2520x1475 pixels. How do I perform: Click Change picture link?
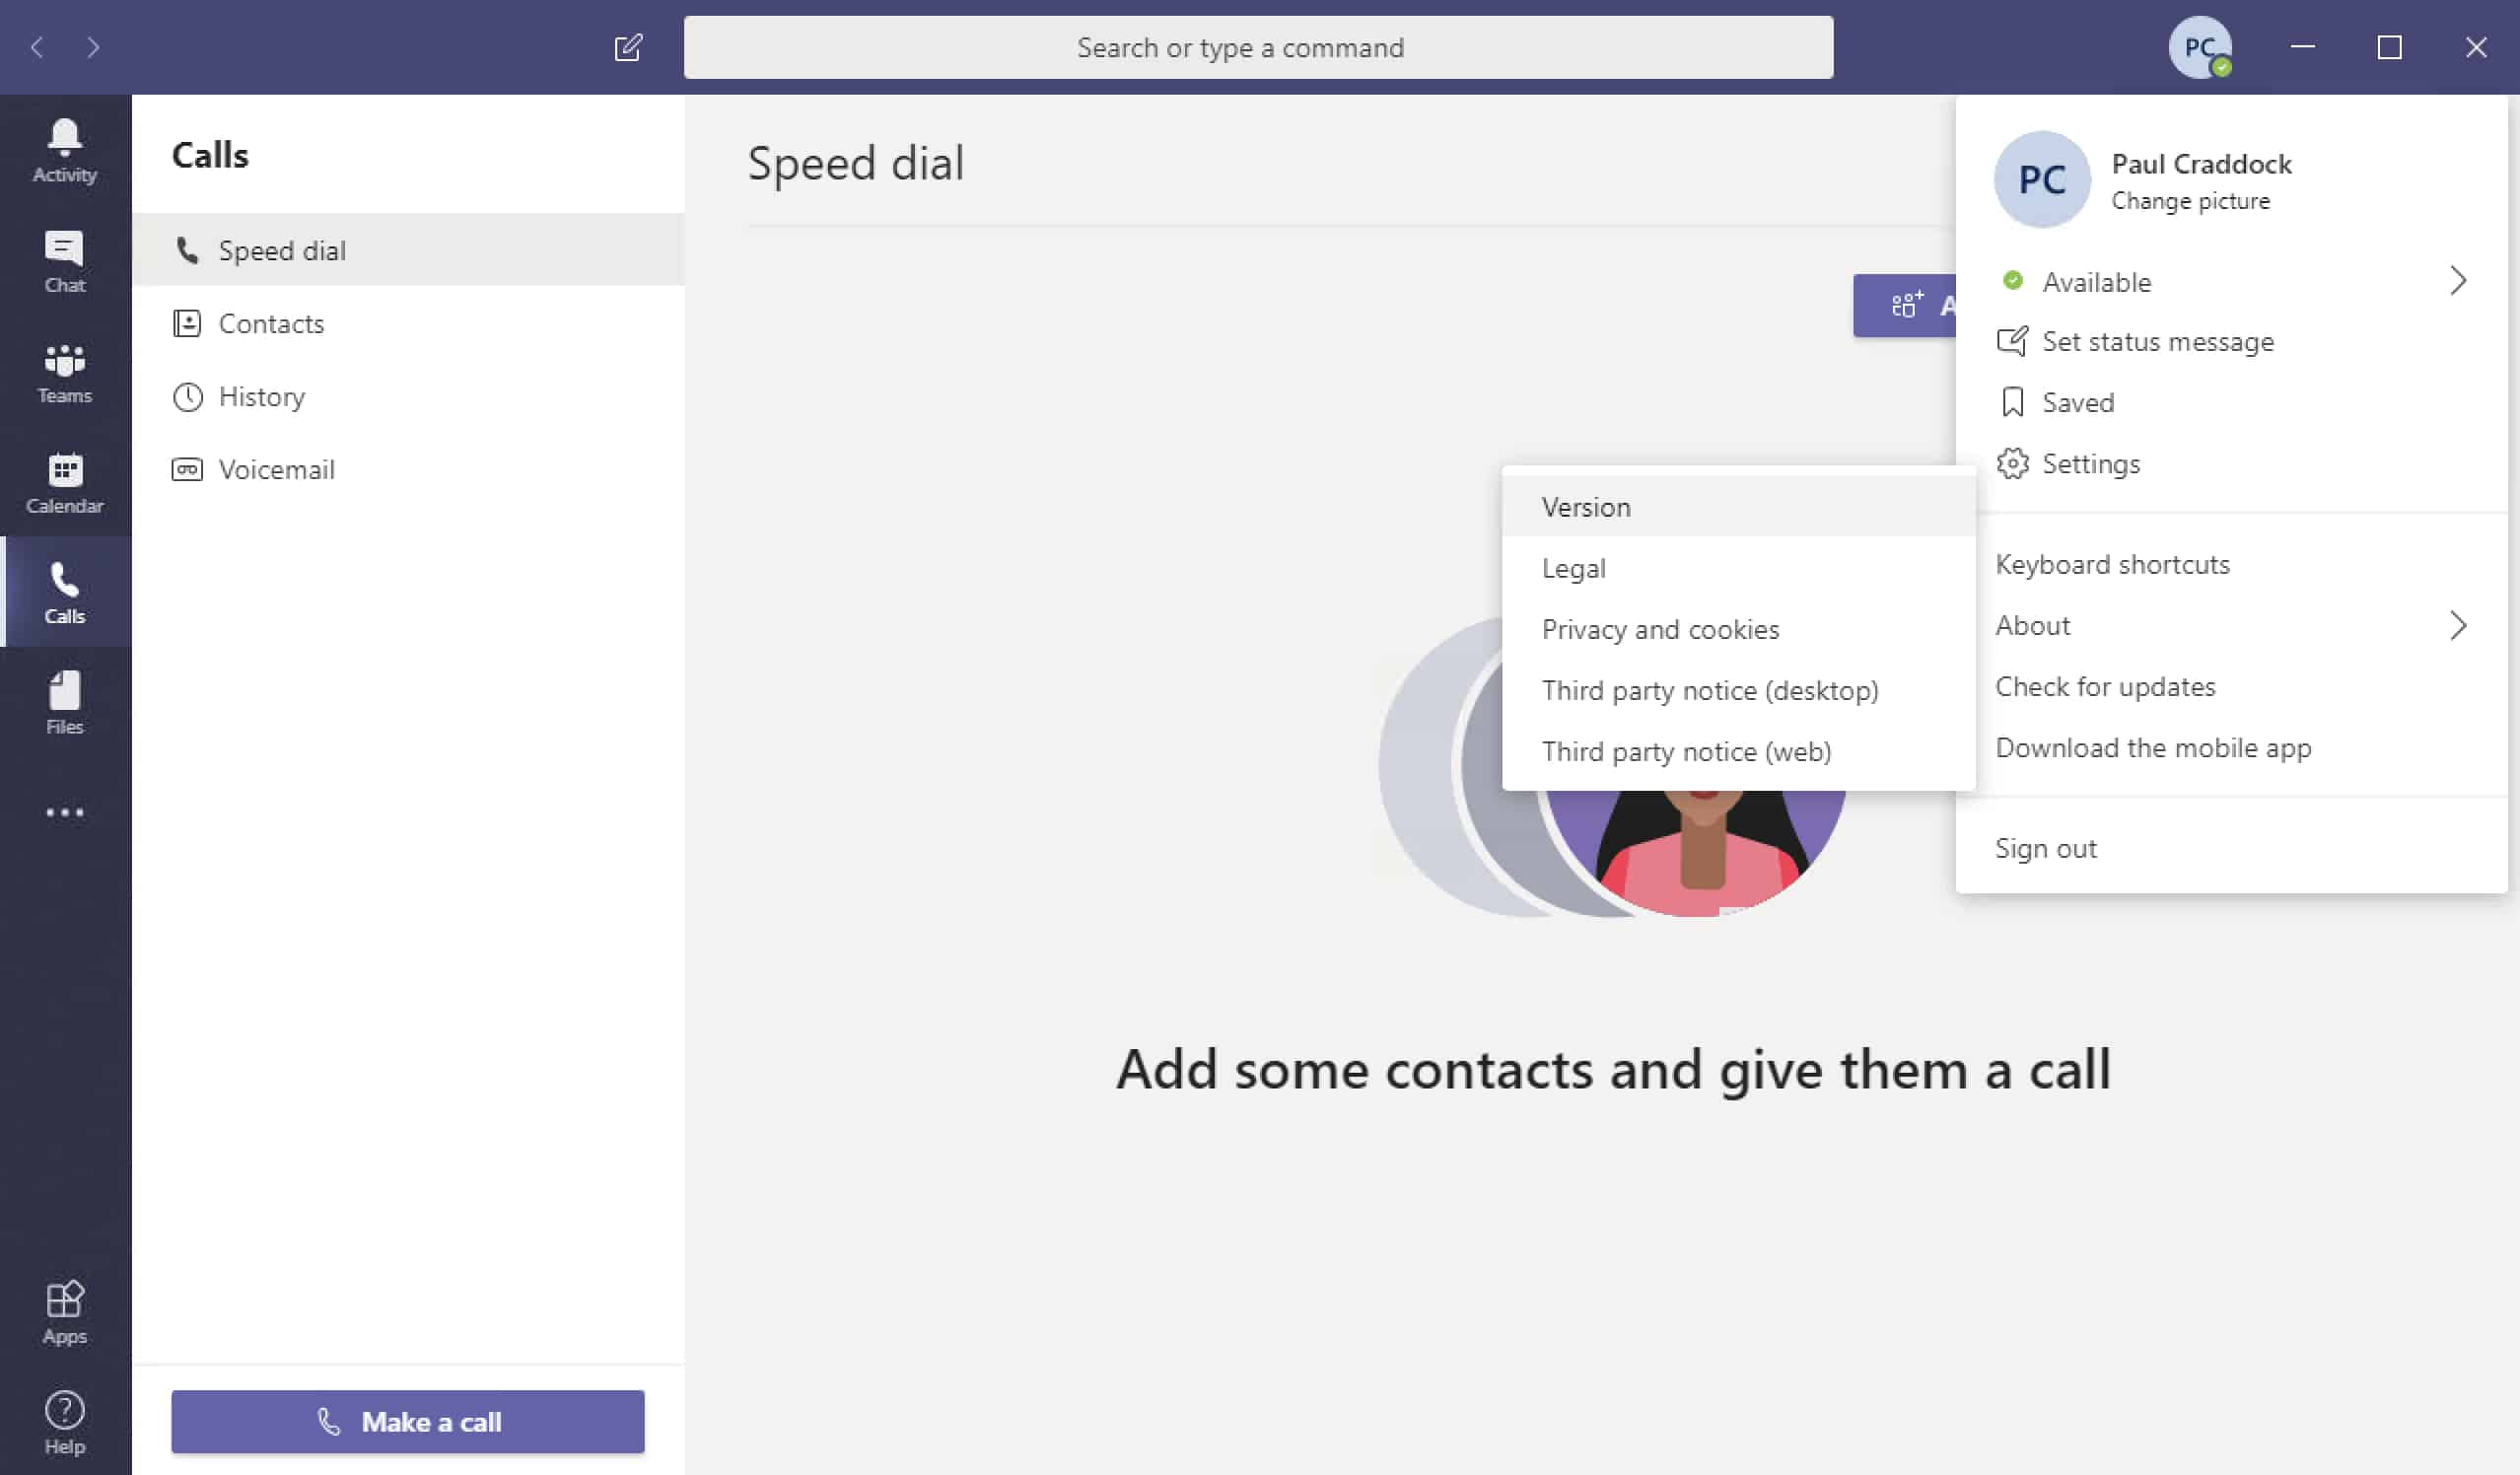click(x=2190, y=201)
